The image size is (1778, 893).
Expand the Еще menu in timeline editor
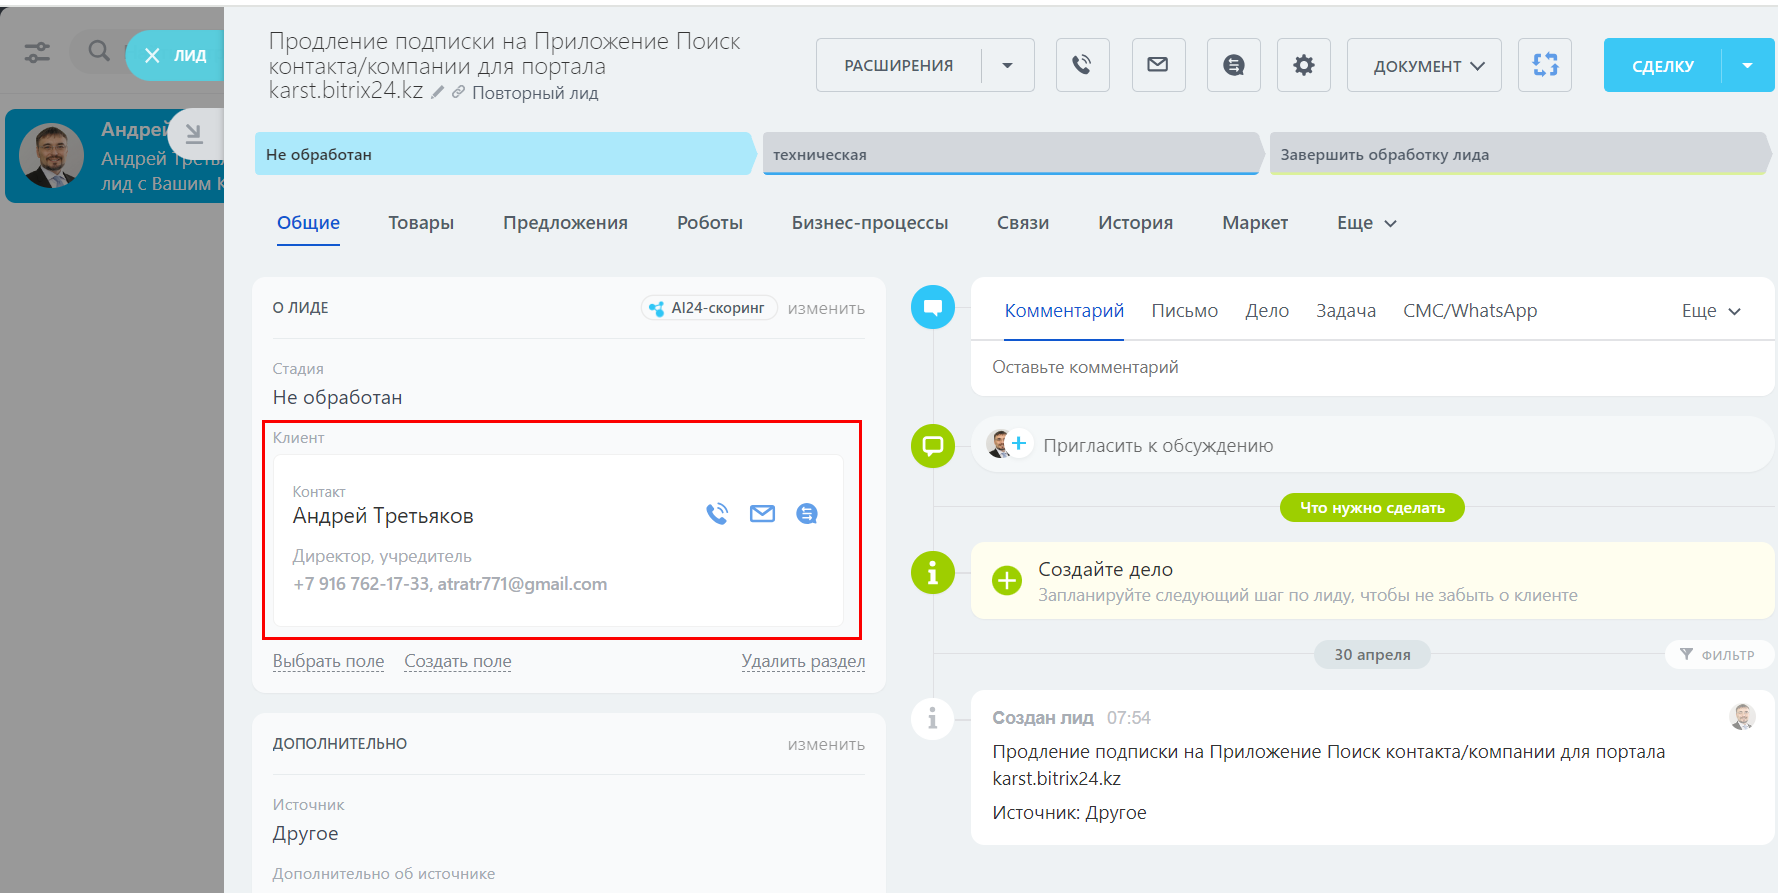[1710, 311]
